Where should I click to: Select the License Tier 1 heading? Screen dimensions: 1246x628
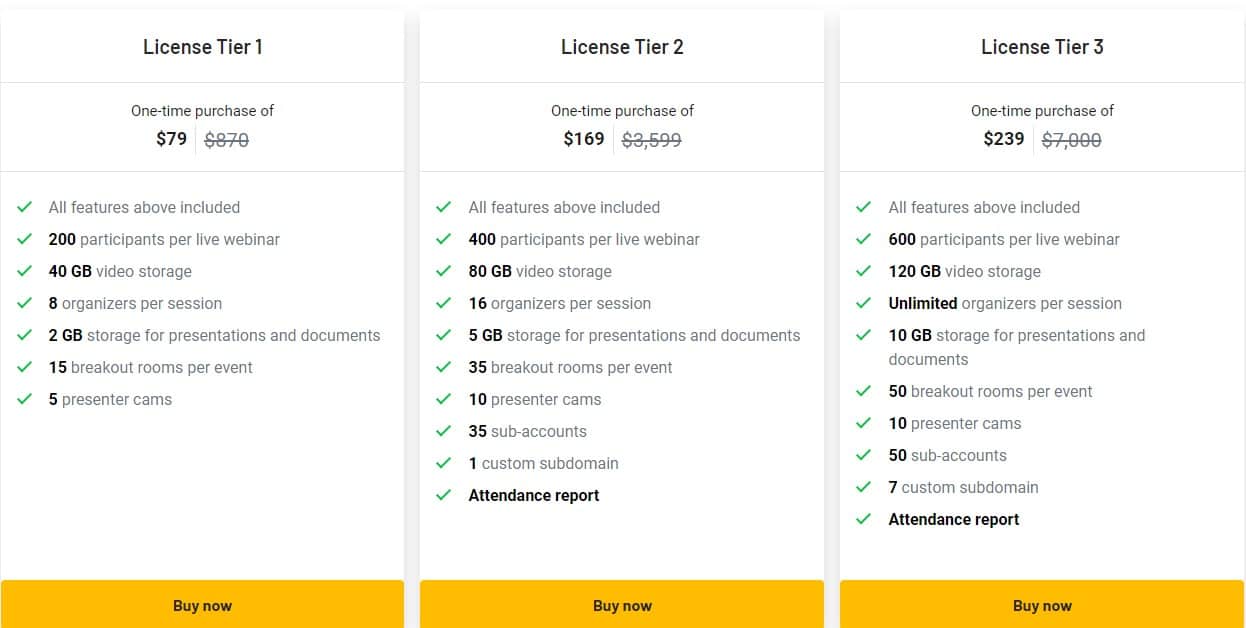203,47
